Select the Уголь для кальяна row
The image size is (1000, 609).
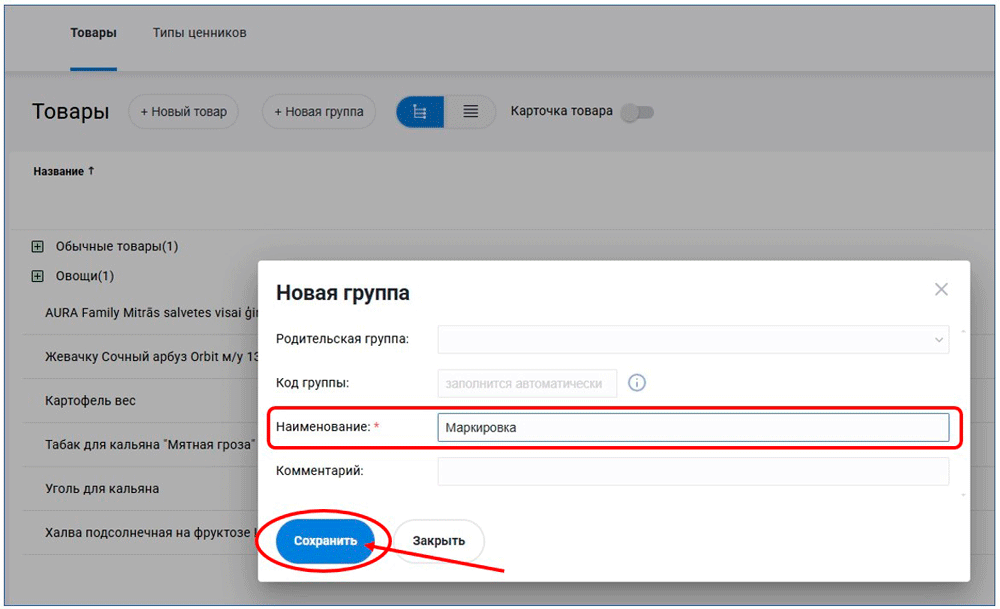pos(102,489)
